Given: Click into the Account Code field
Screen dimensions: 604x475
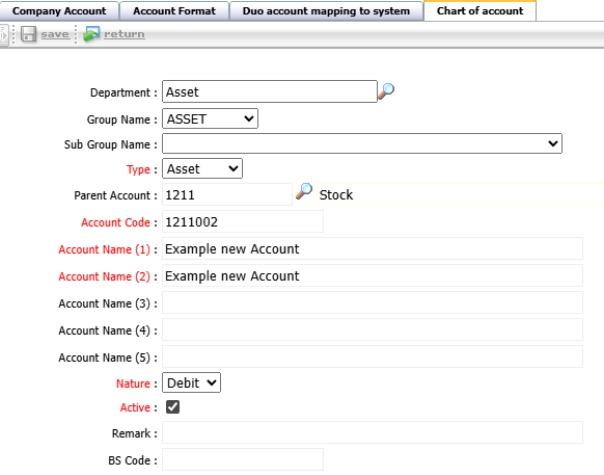Looking at the screenshot, I should pyautogui.click(x=242, y=222).
